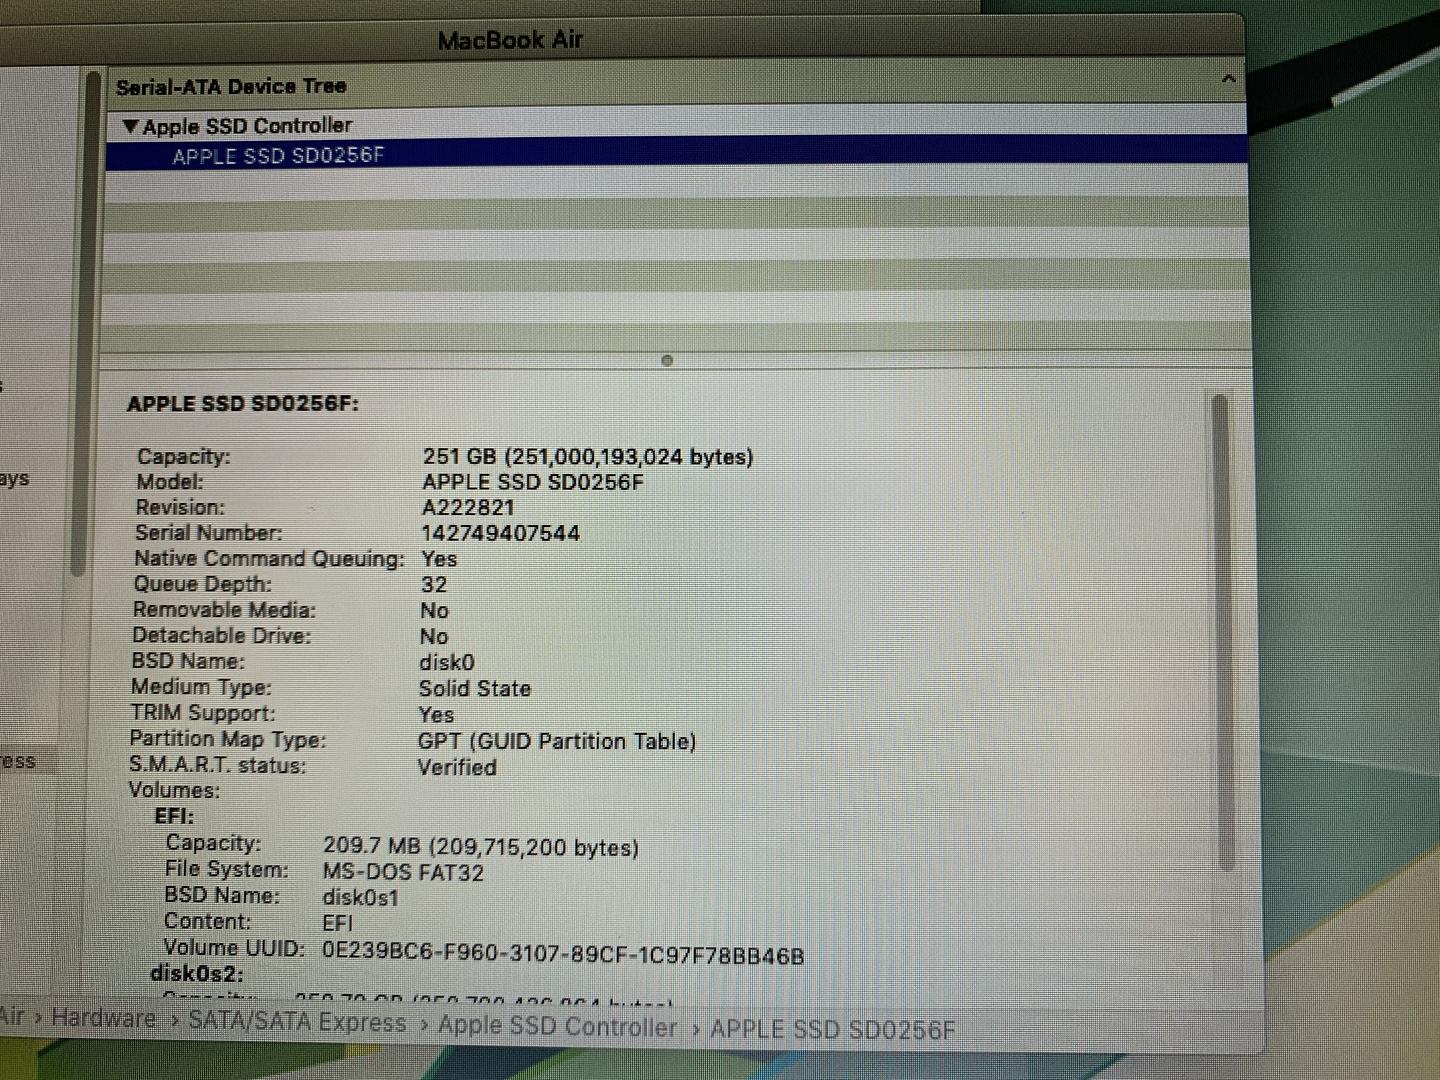This screenshot has width=1440, height=1080.
Task: Click the MacBook Air window title
Action: pos(510,41)
